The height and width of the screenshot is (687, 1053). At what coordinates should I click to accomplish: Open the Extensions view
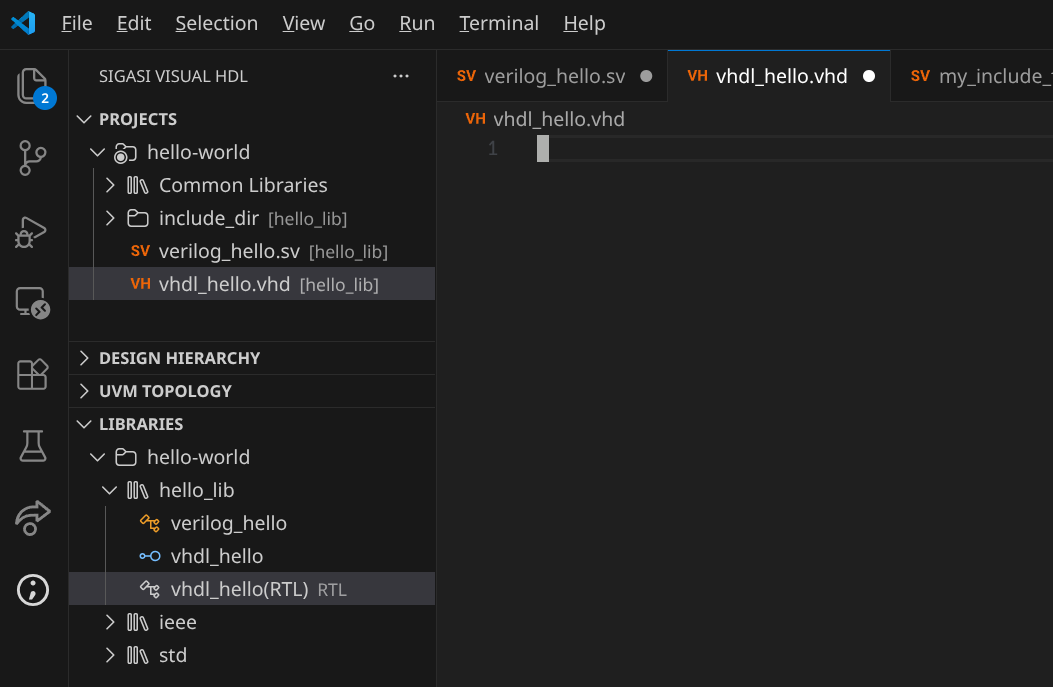point(33,375)
